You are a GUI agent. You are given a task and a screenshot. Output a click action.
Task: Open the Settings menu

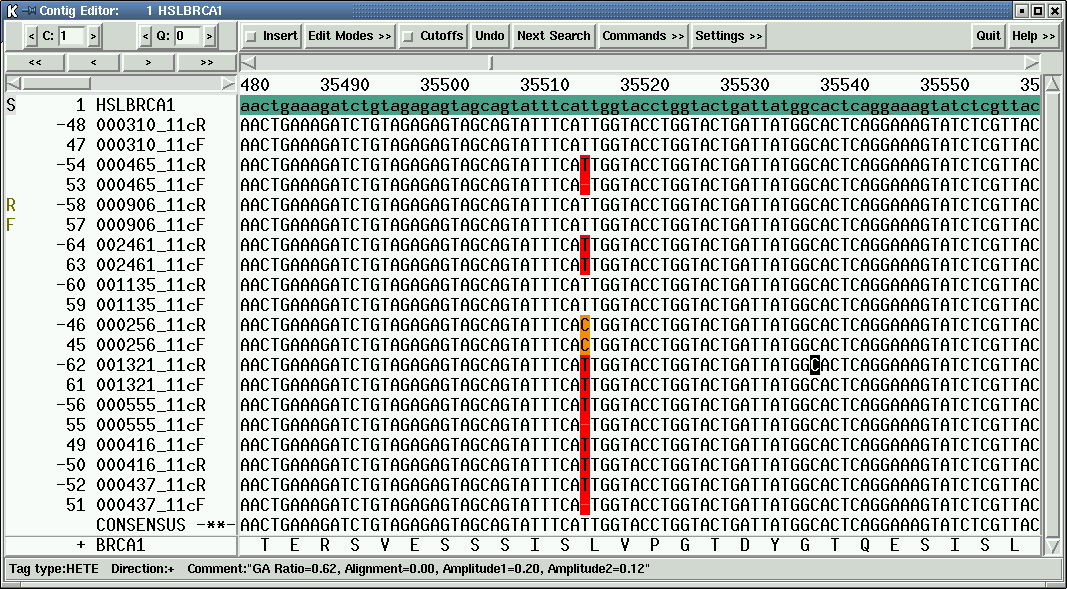pyautogui.click(x=728, y=36)
